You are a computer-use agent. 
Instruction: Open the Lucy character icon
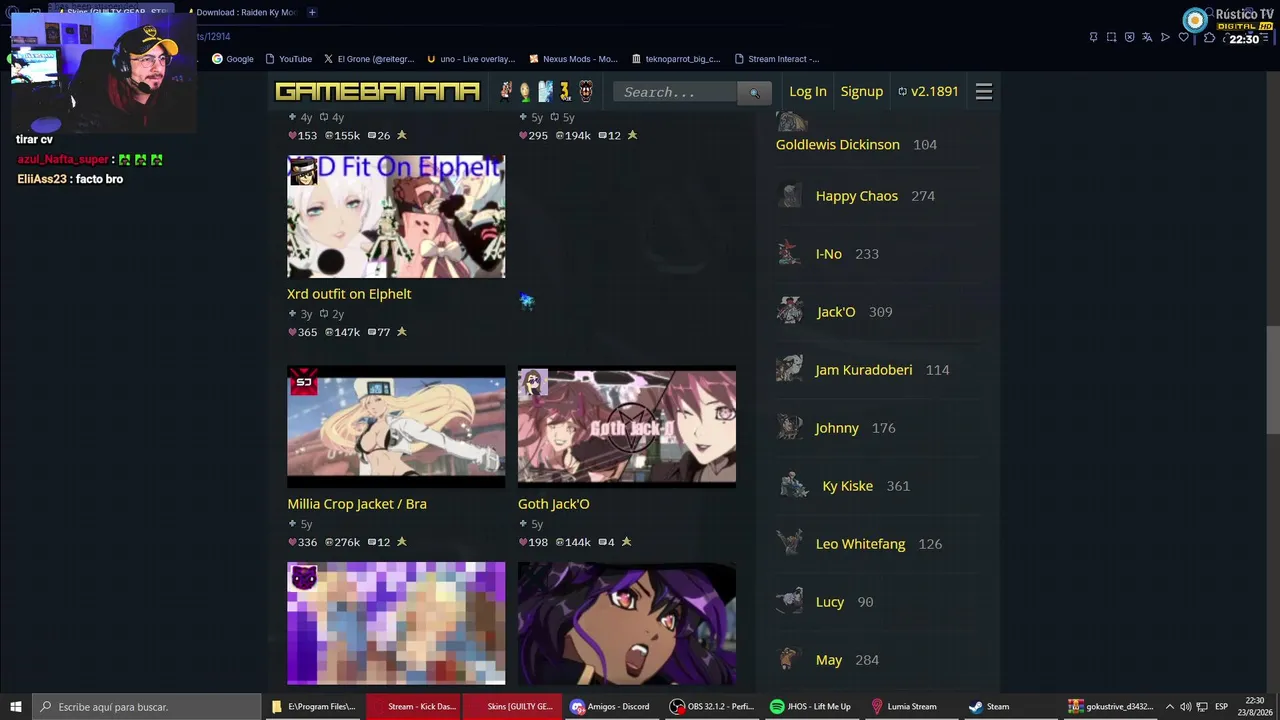click(x=790, y=602)
